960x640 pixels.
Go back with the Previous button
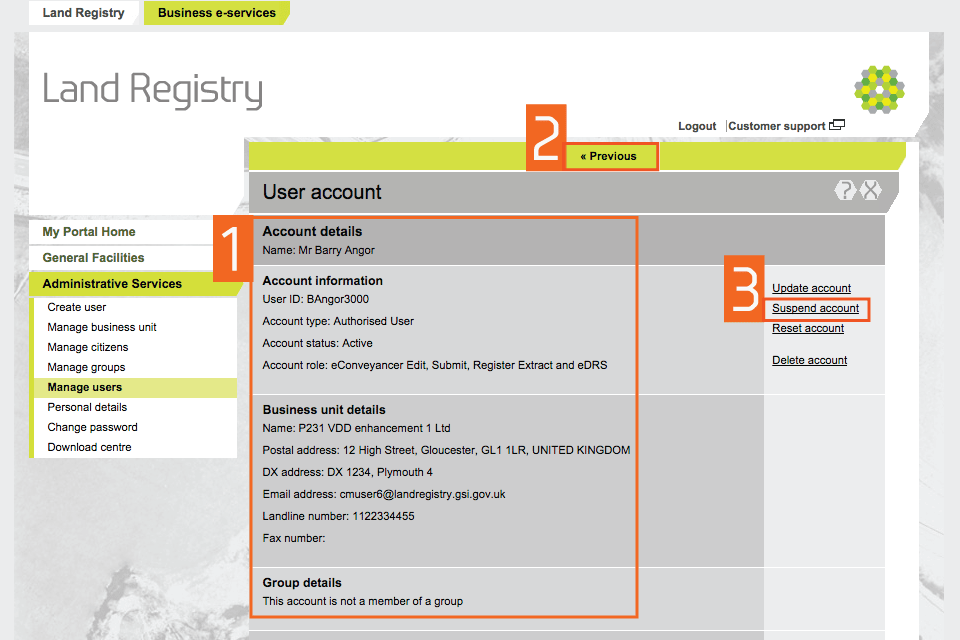[609, 156]
